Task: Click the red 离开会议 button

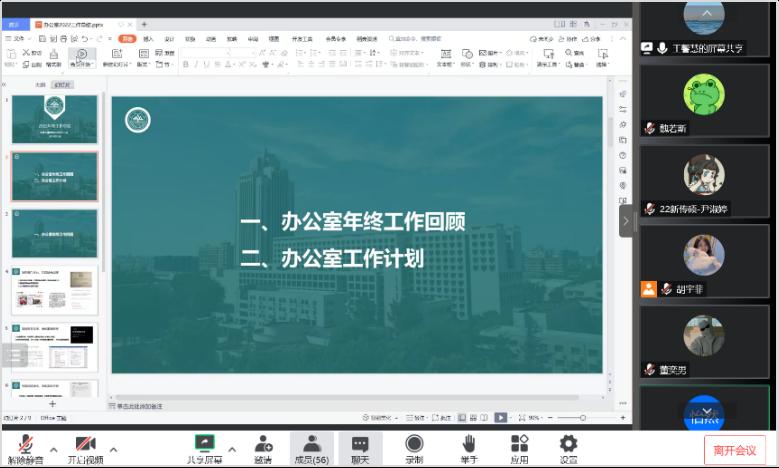Action: [x=734, y=449]
